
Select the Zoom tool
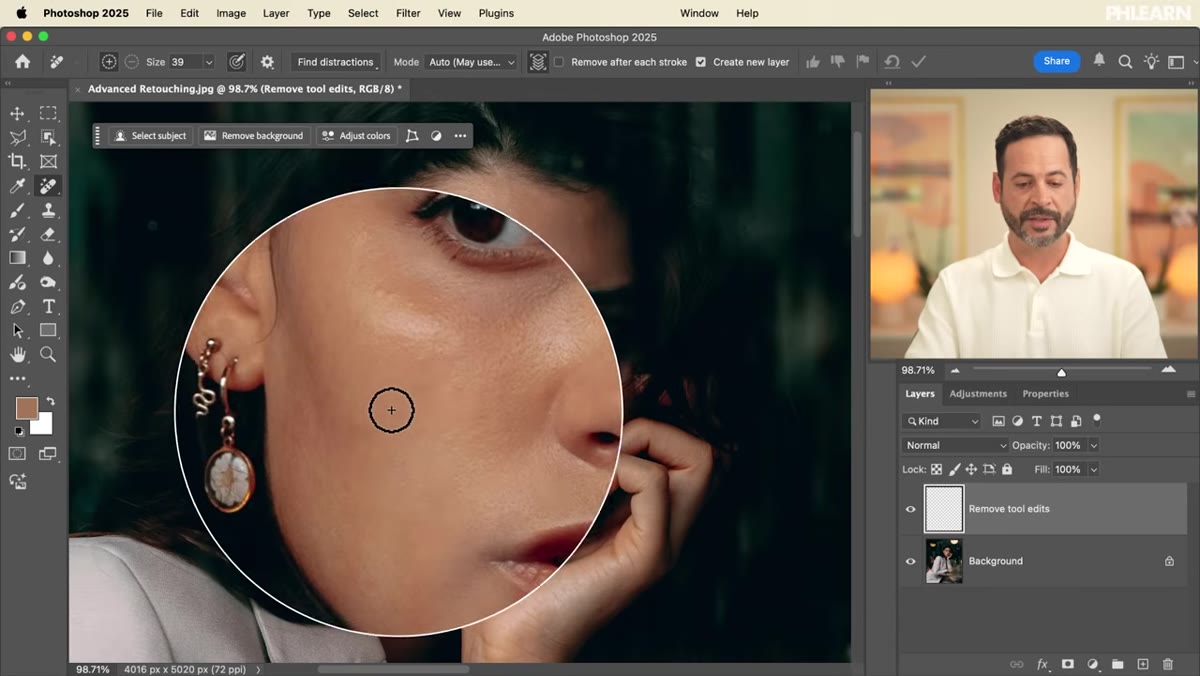(x=48, y=355)
